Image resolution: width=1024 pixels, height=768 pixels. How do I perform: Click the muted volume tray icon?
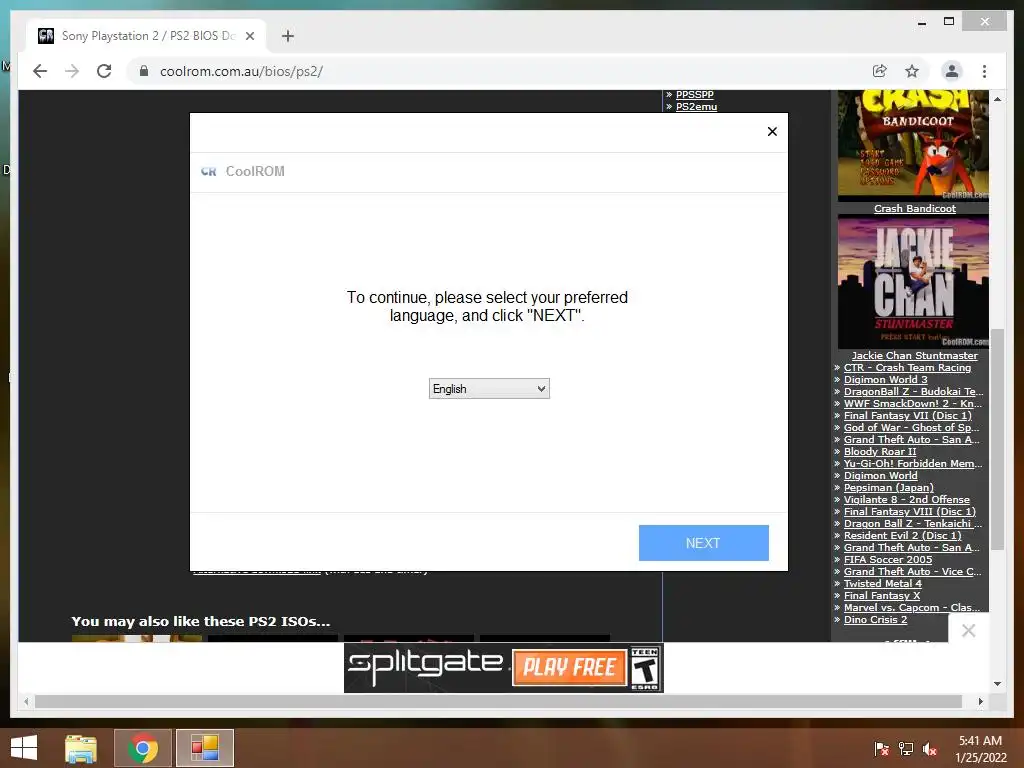[x=930, y=749]
